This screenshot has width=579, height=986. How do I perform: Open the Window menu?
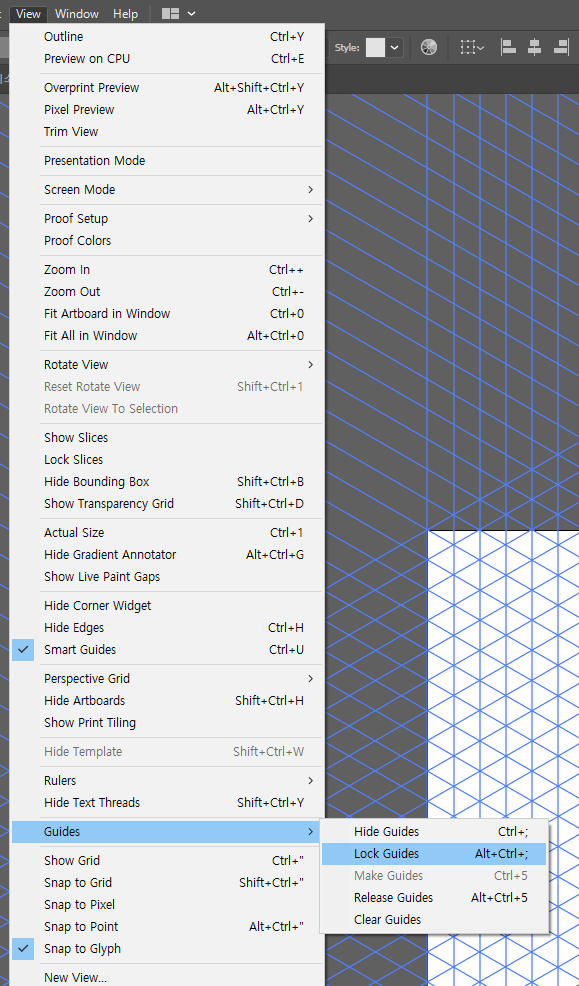click(77, 13)
